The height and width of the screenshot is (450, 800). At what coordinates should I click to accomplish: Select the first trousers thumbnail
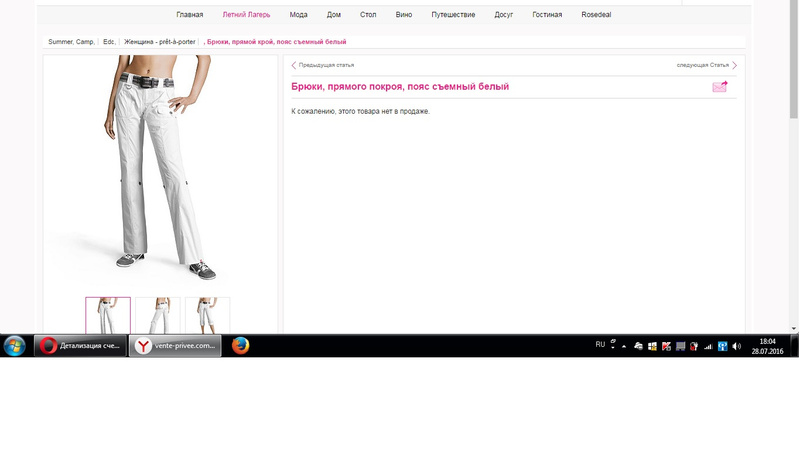point(108,316)
